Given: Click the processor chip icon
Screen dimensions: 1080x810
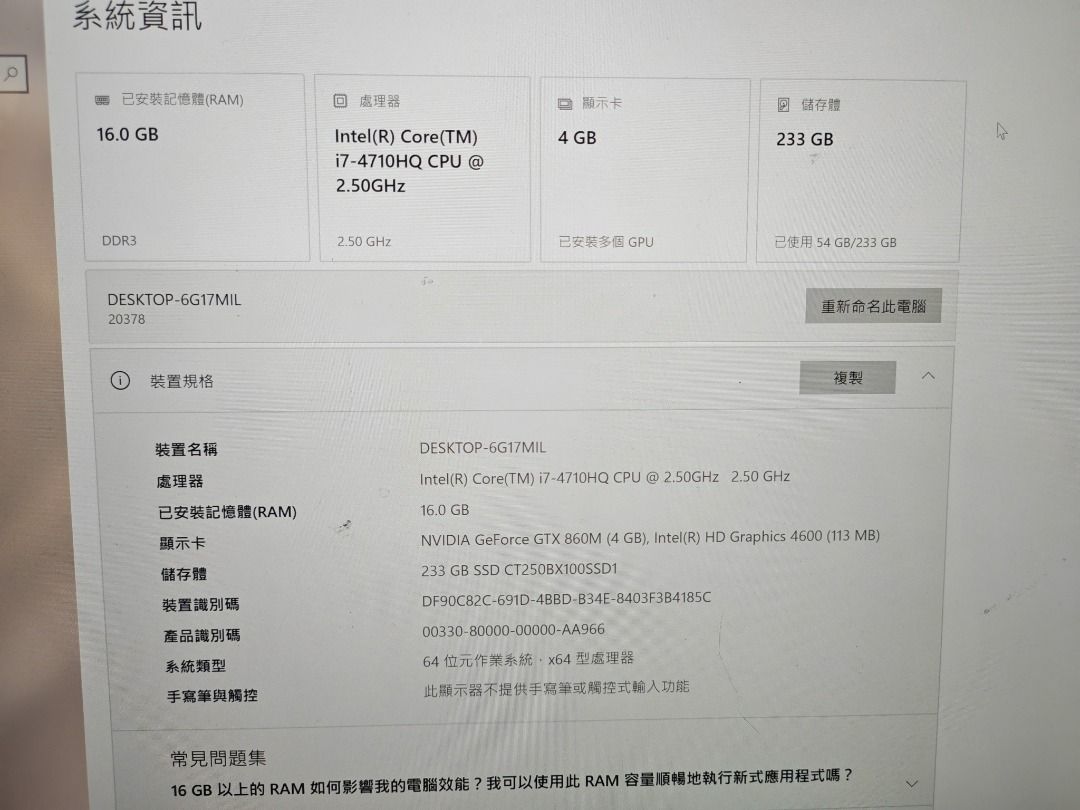Looking at the screenshot, I should 340,101.
